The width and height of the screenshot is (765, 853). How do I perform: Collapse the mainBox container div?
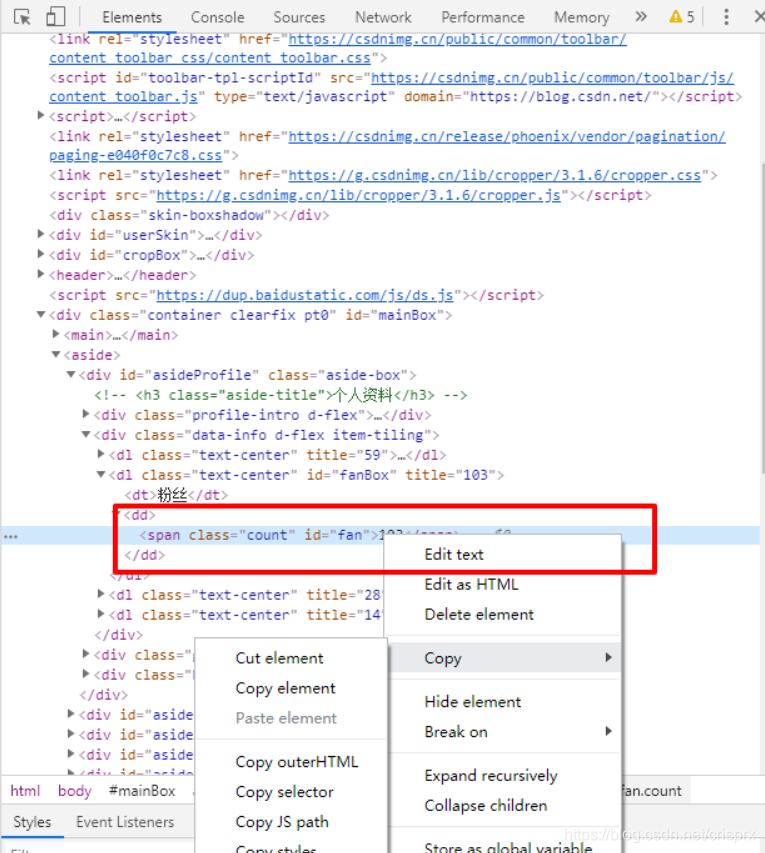pyautogui.click(x=40, y=314)
